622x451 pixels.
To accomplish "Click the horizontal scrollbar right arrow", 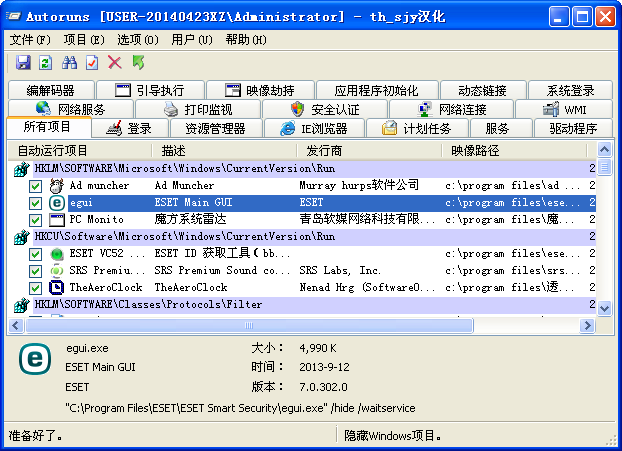I will coord(587,326).
